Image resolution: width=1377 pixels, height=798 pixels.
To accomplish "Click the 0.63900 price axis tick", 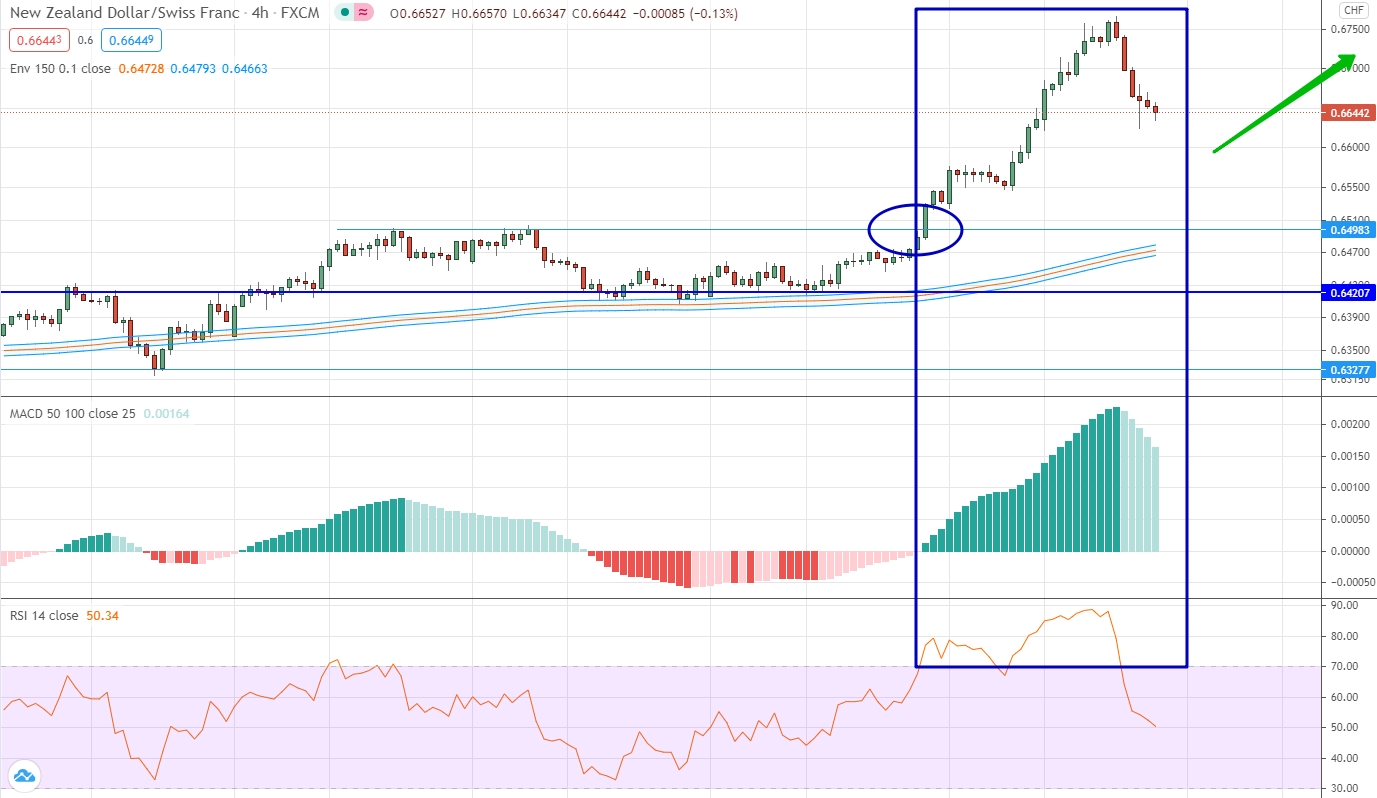I will [1350, 317].
